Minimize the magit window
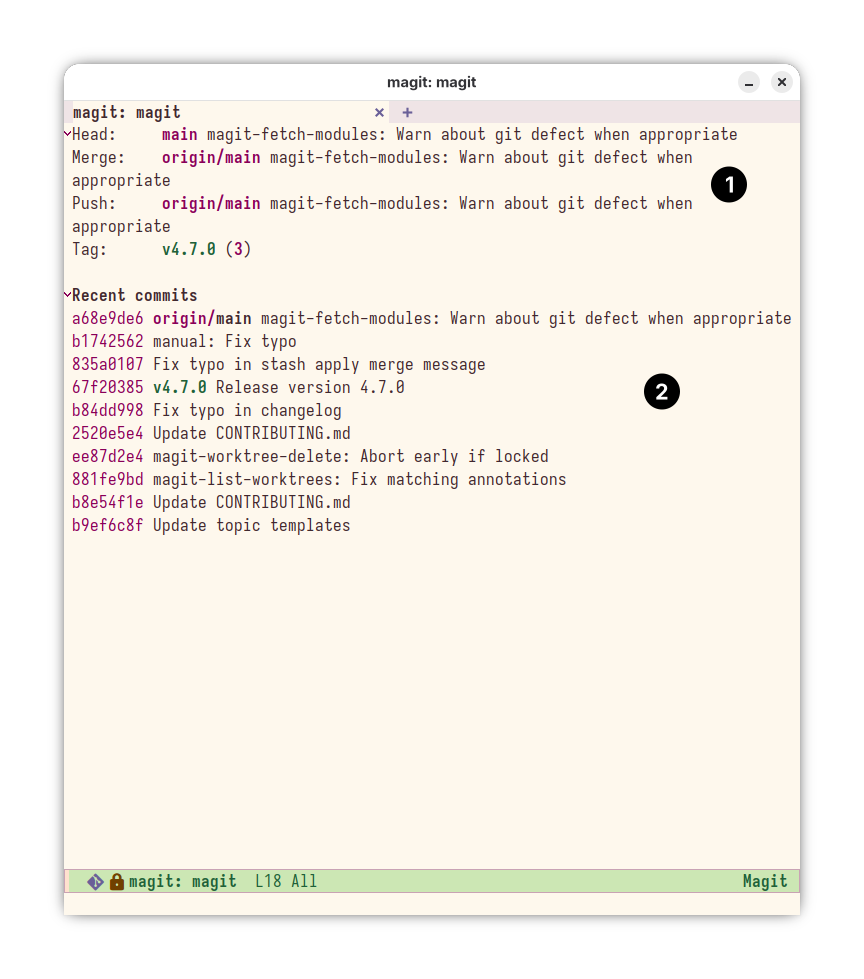 [x=749, y=82]
